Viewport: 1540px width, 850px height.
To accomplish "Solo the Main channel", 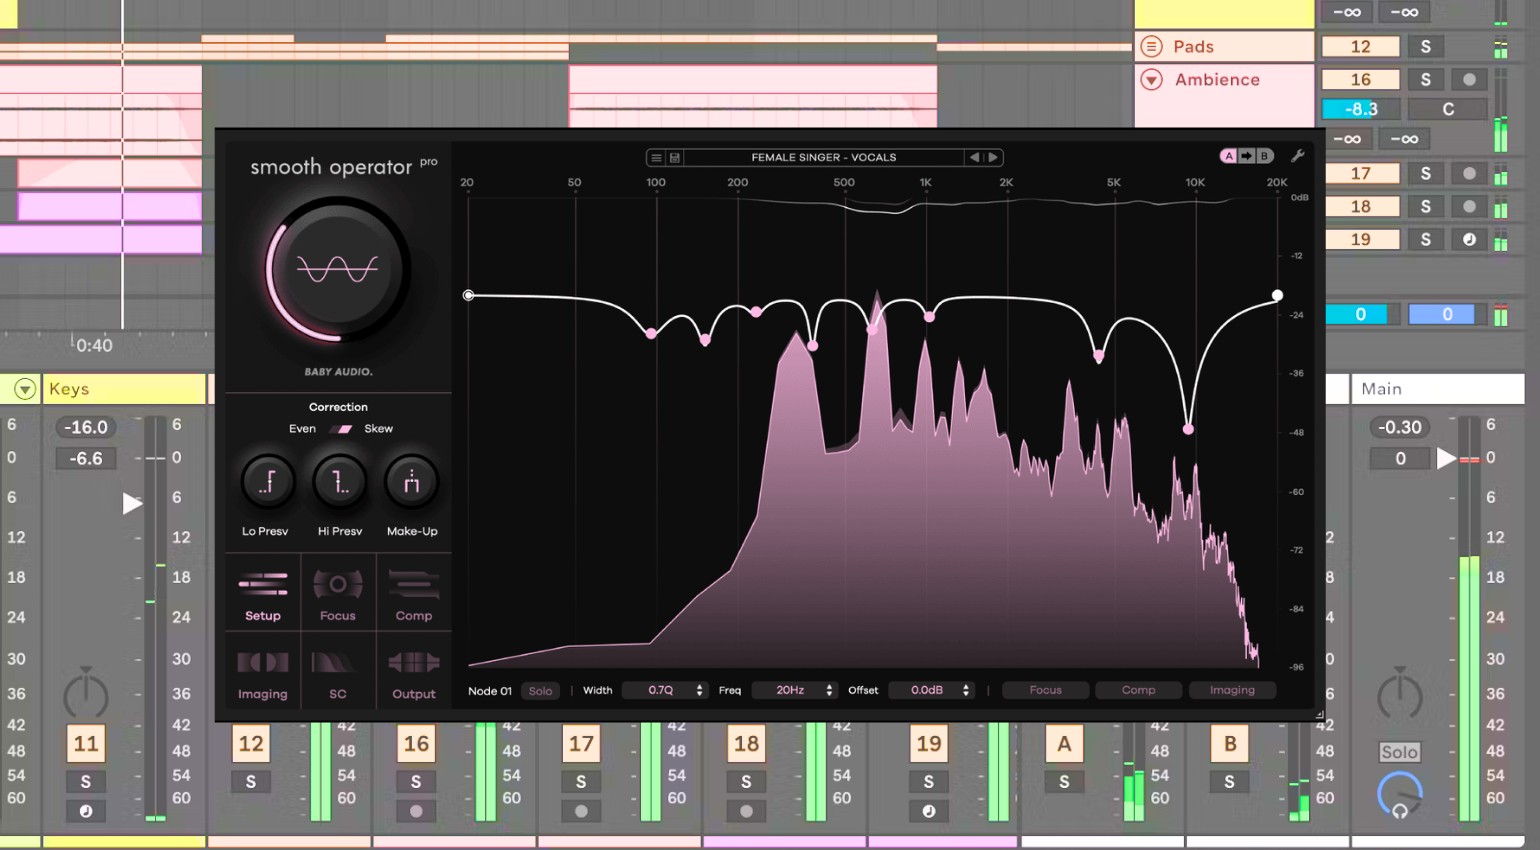I will point(1400,751).
